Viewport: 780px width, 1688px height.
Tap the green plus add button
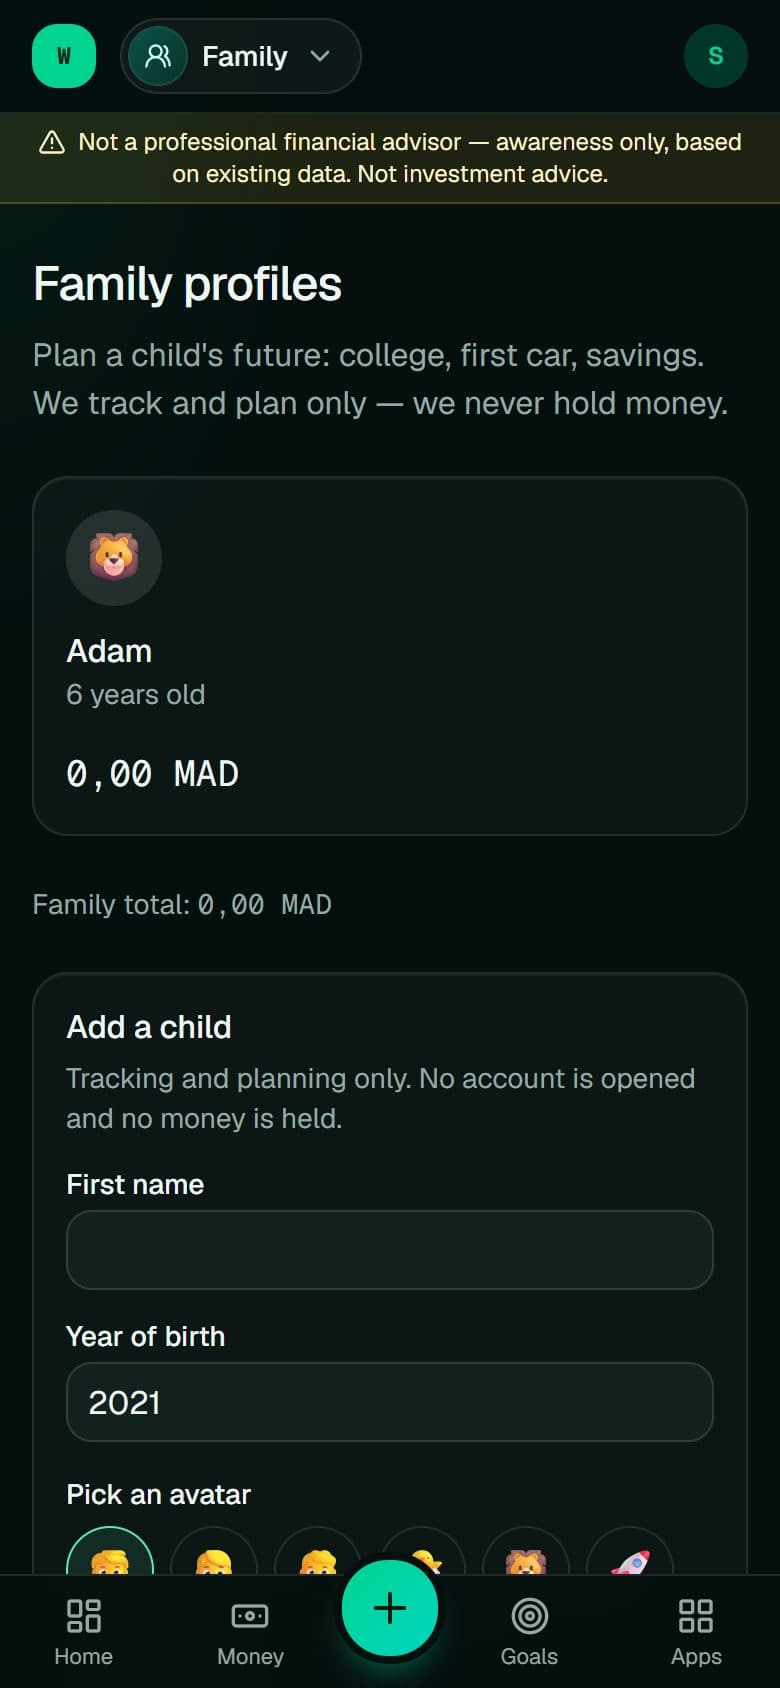pos(390,1608)
